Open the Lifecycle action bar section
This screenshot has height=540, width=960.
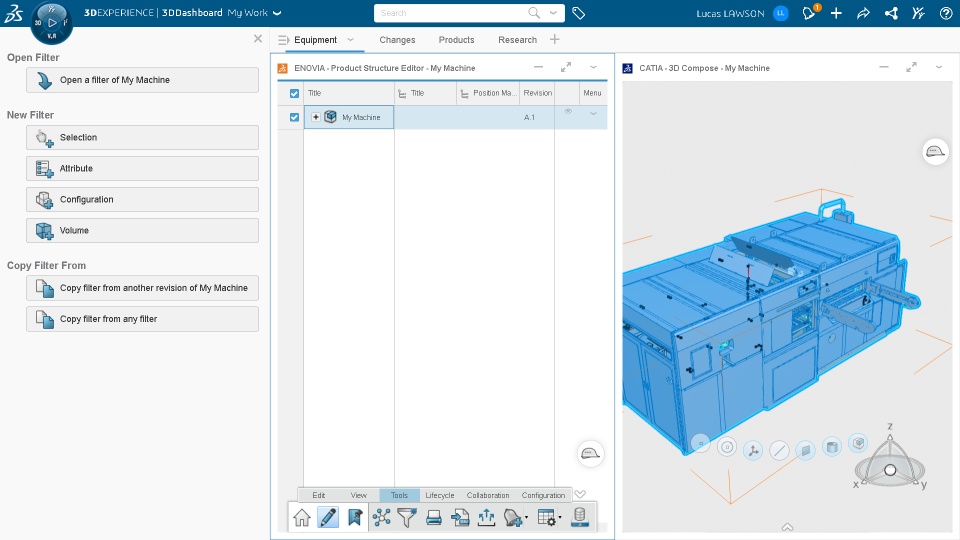click(440, 495)
